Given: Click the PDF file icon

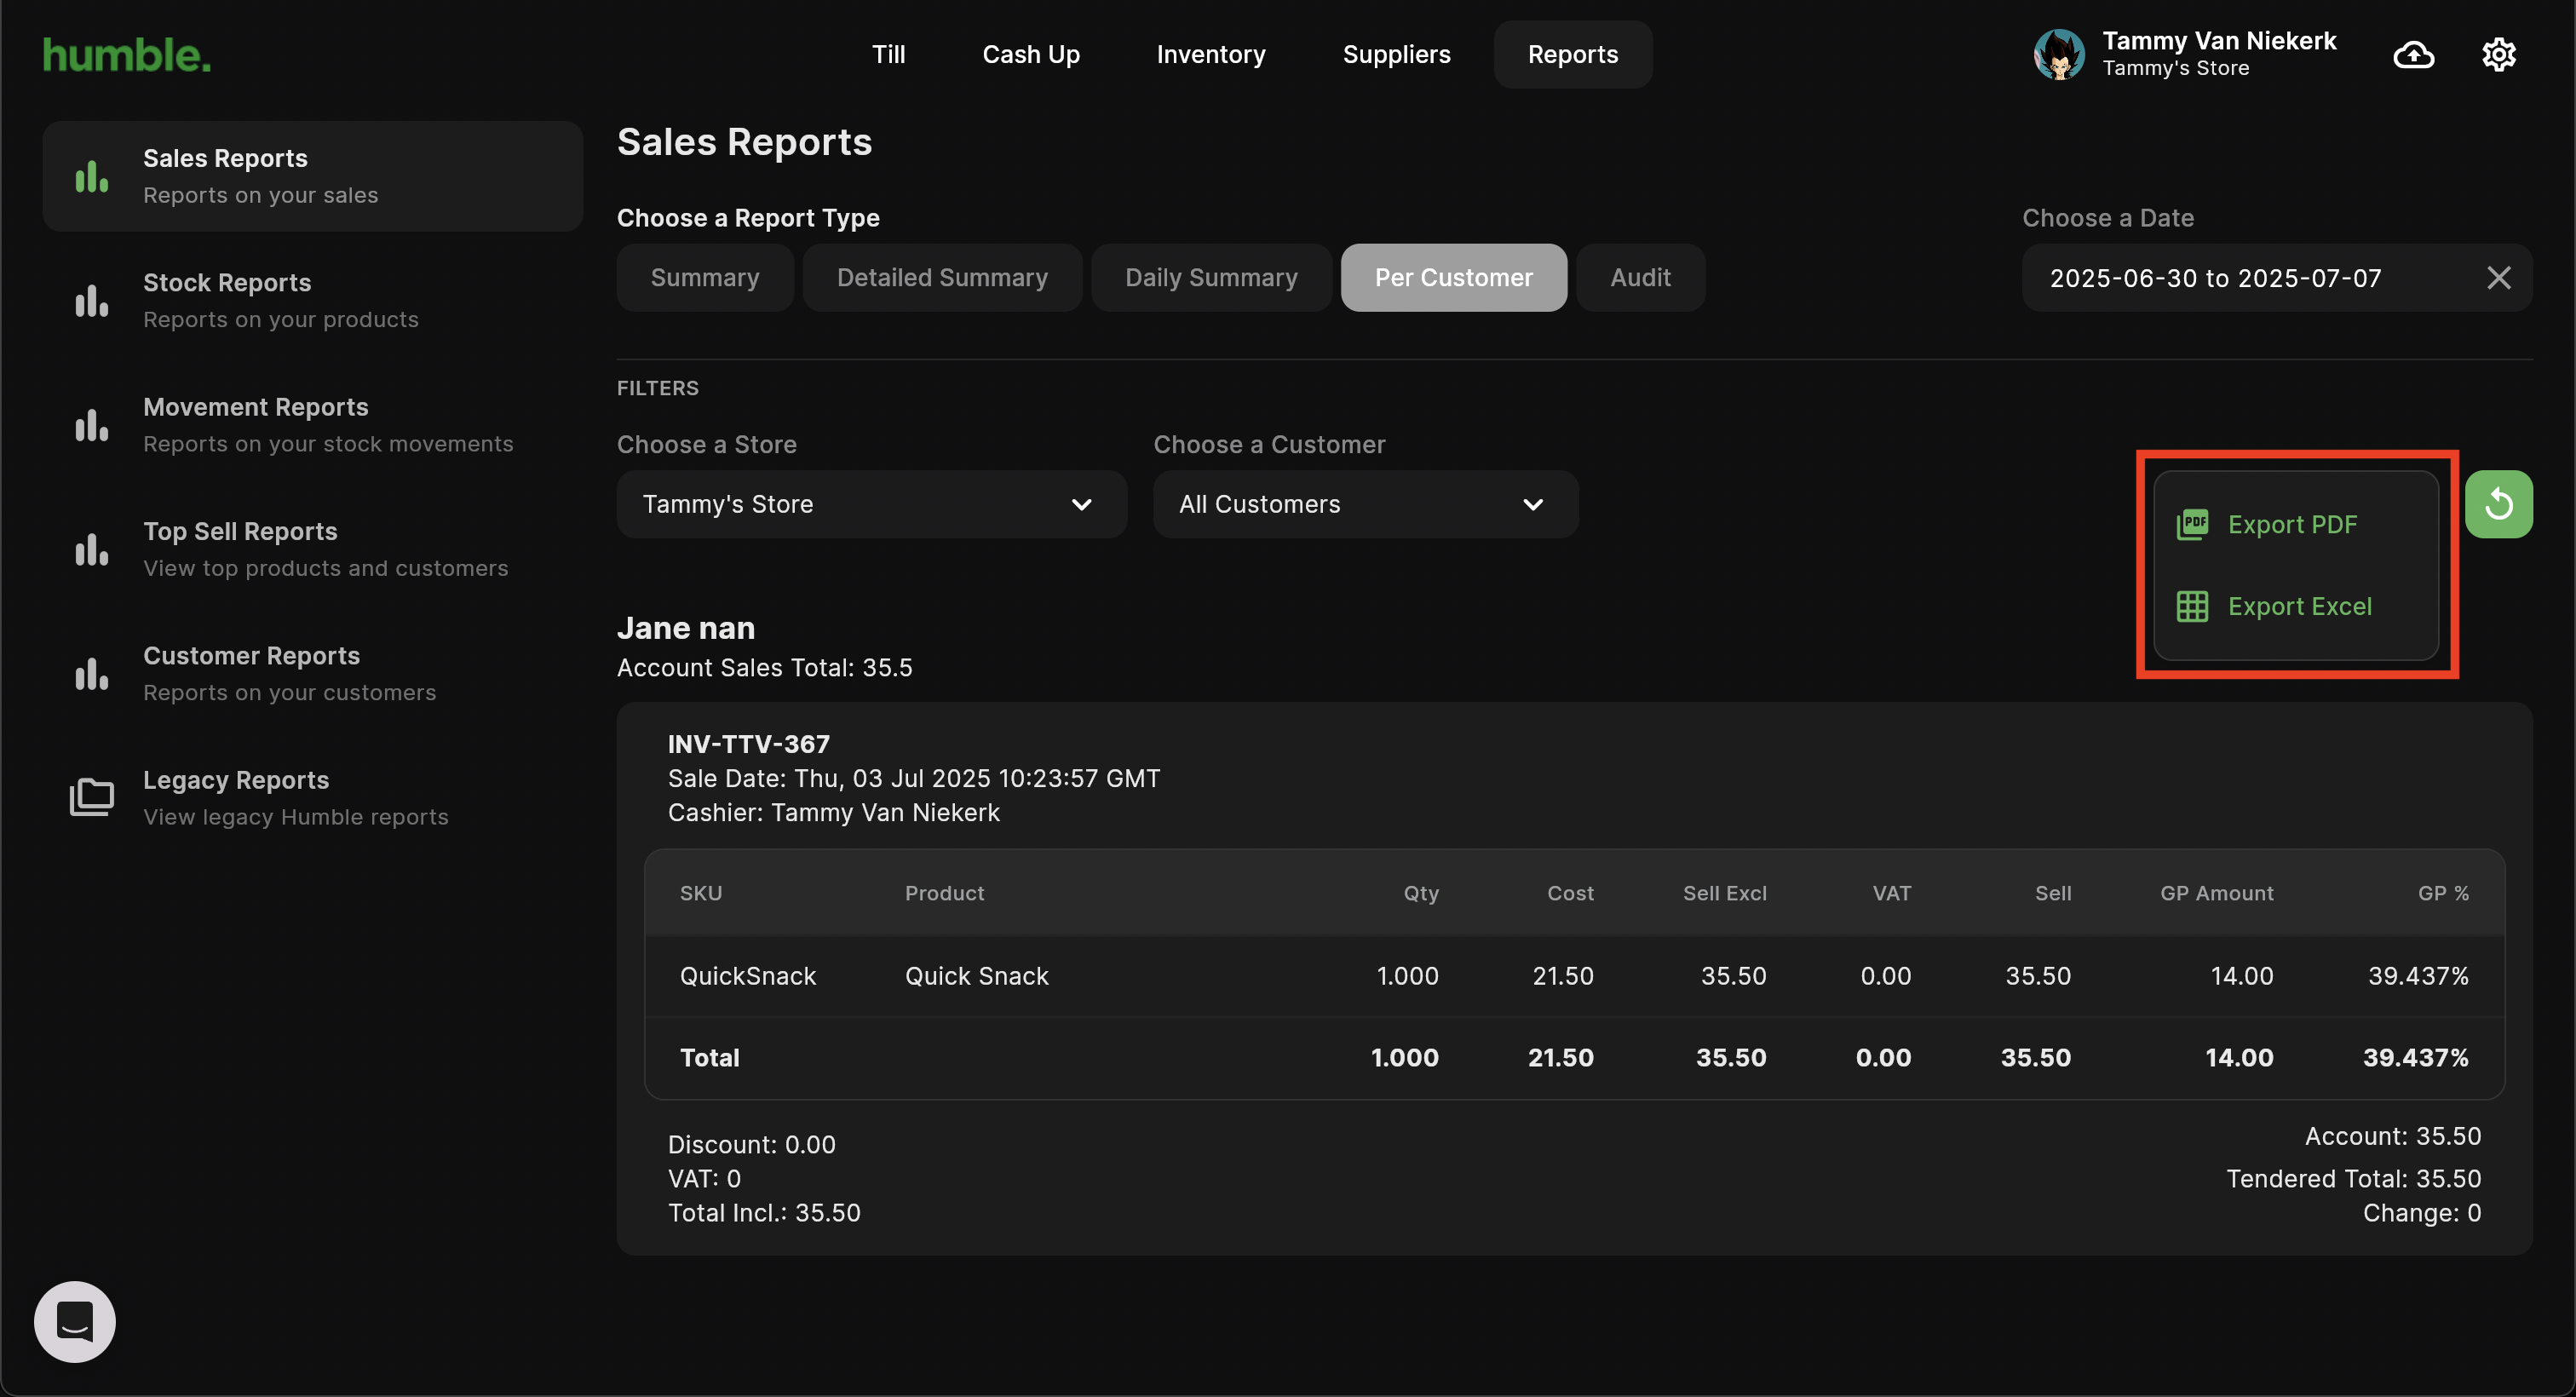Looking at the screenshot, I should tap(2192, 524).
